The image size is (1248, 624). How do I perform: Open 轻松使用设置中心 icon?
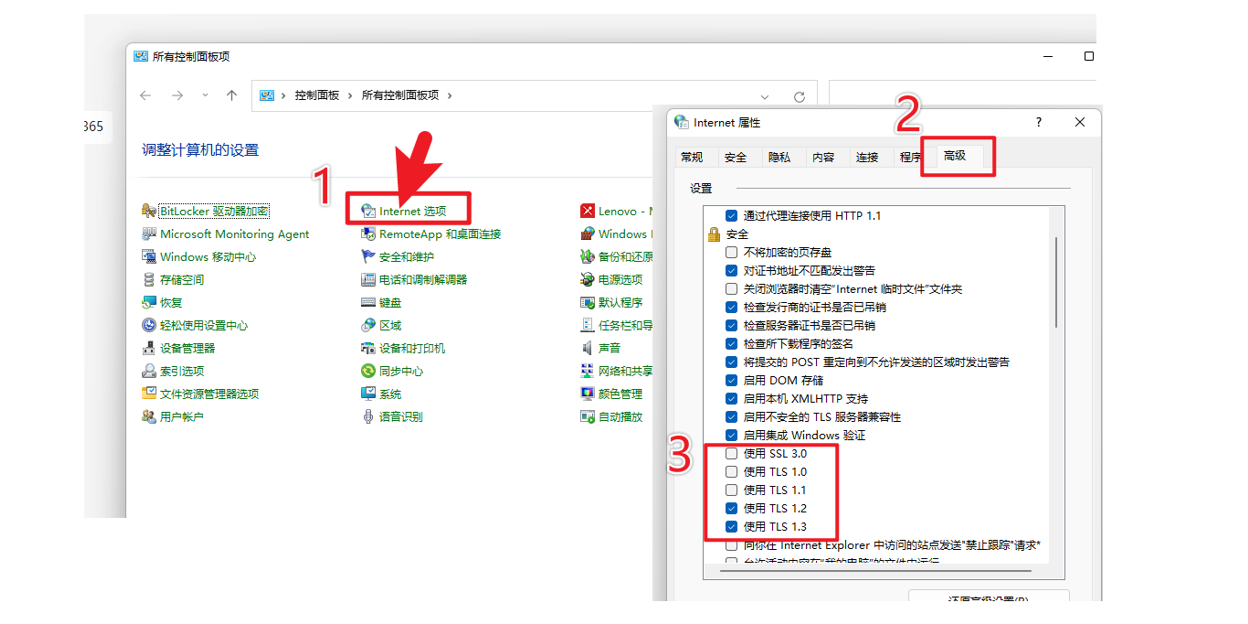149,326
